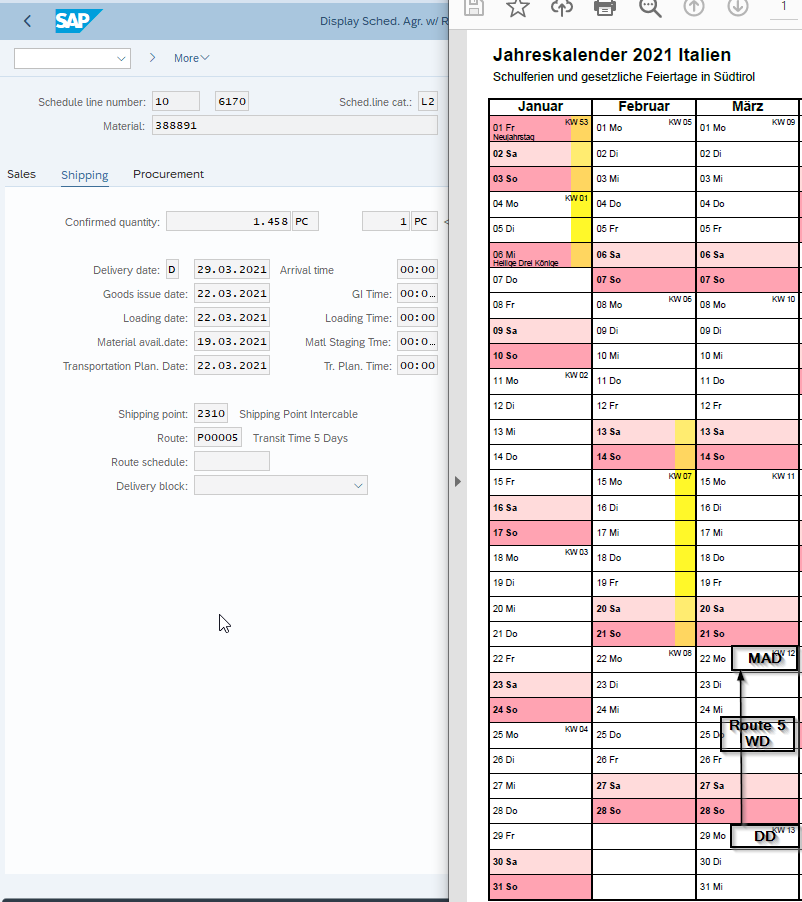Click the PDF page number box

[x=785, y=8]
